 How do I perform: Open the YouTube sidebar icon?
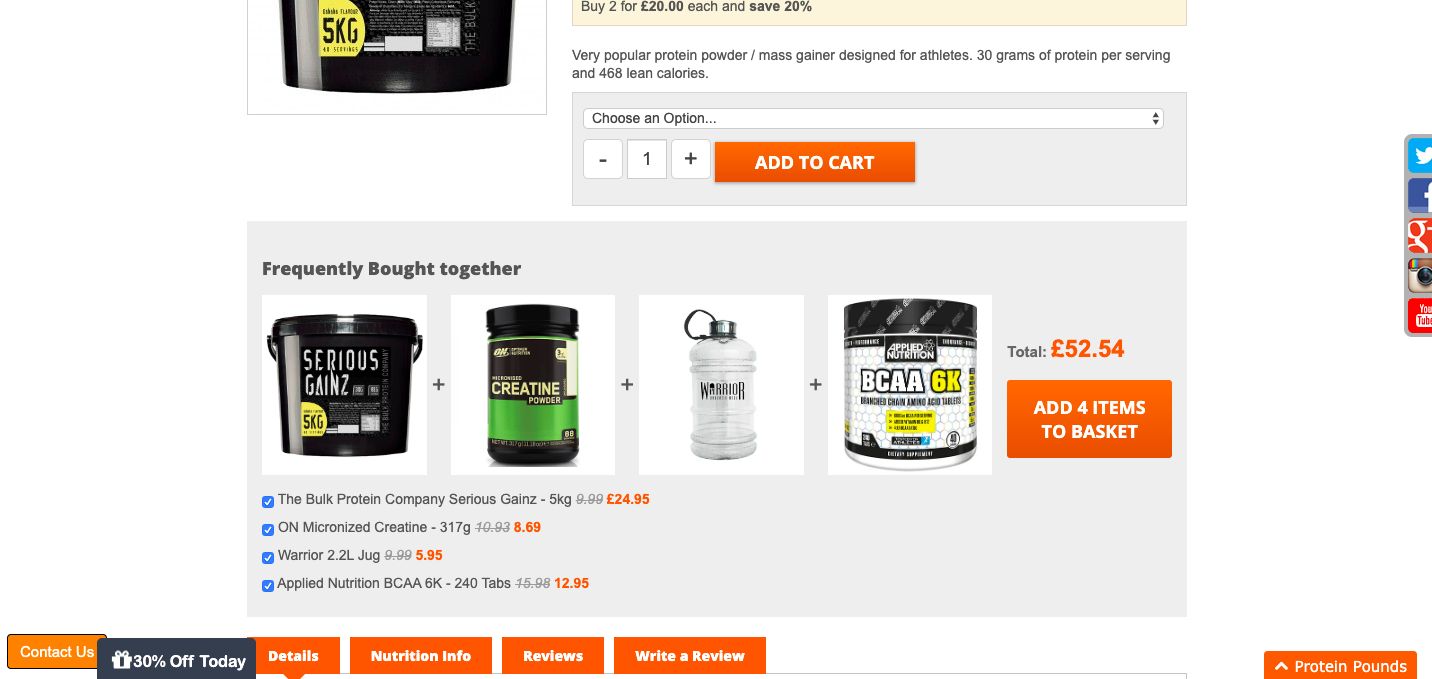1420,315
